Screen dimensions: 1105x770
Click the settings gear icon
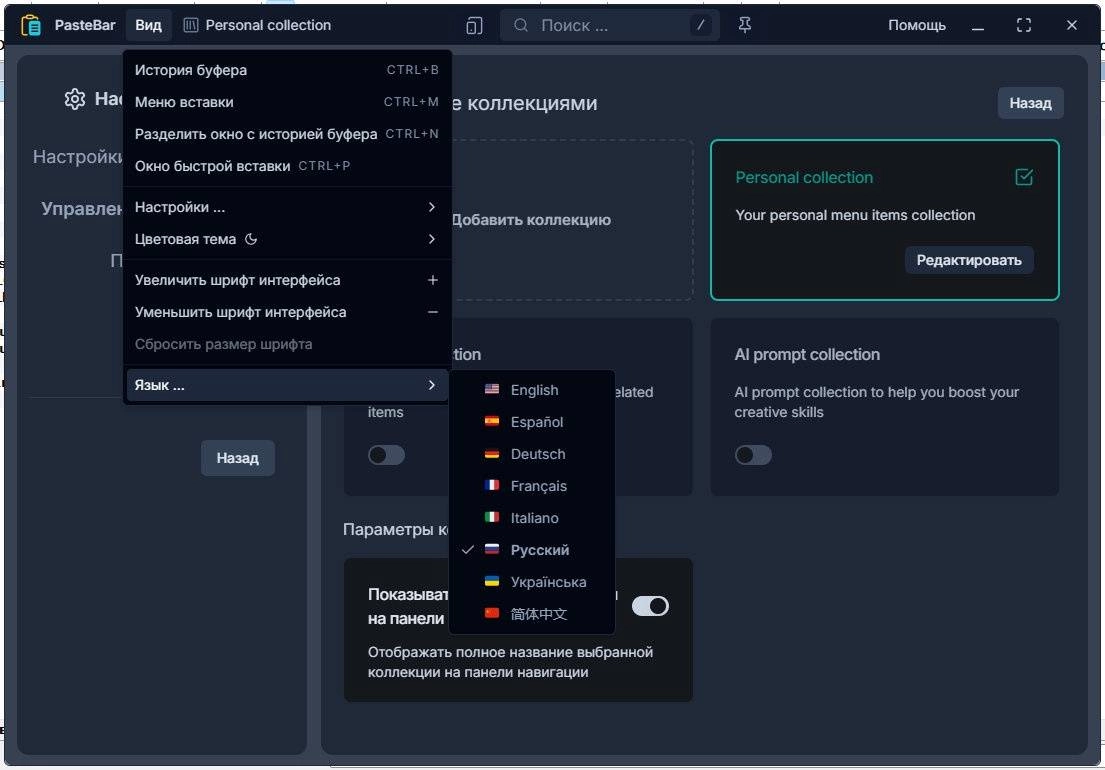75,99
